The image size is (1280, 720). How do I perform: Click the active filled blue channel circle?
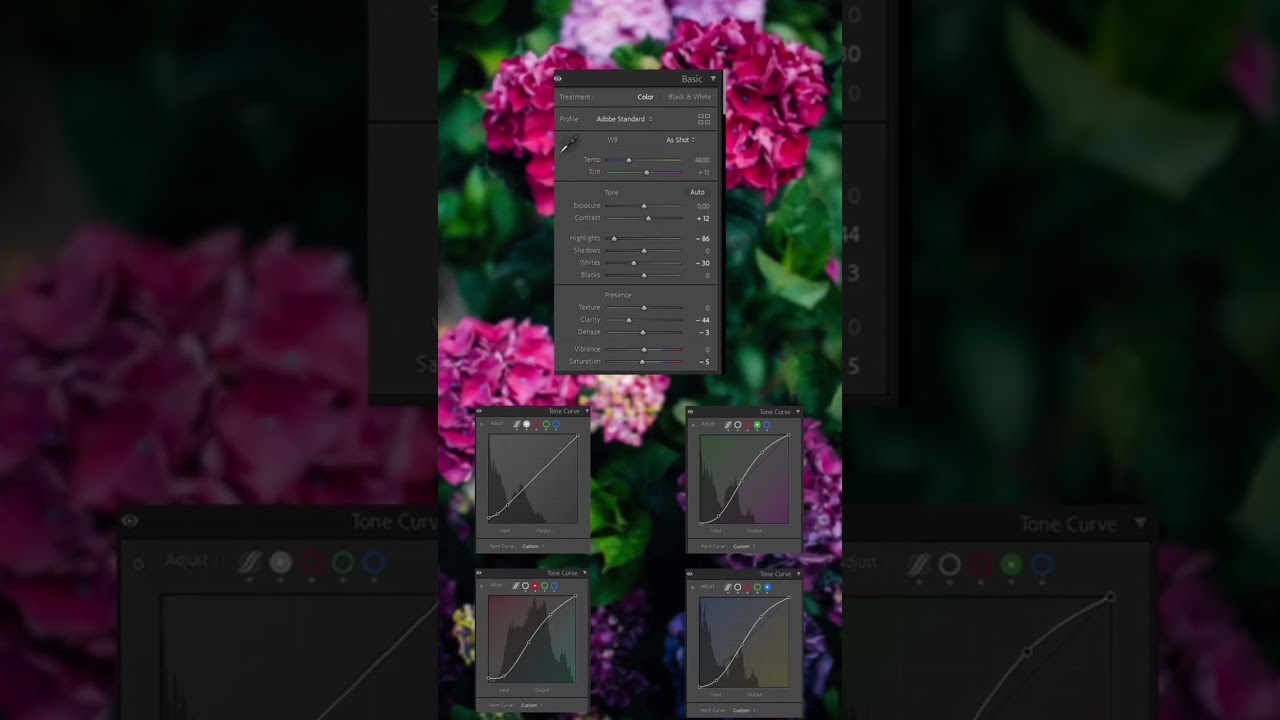coord(767,587)
